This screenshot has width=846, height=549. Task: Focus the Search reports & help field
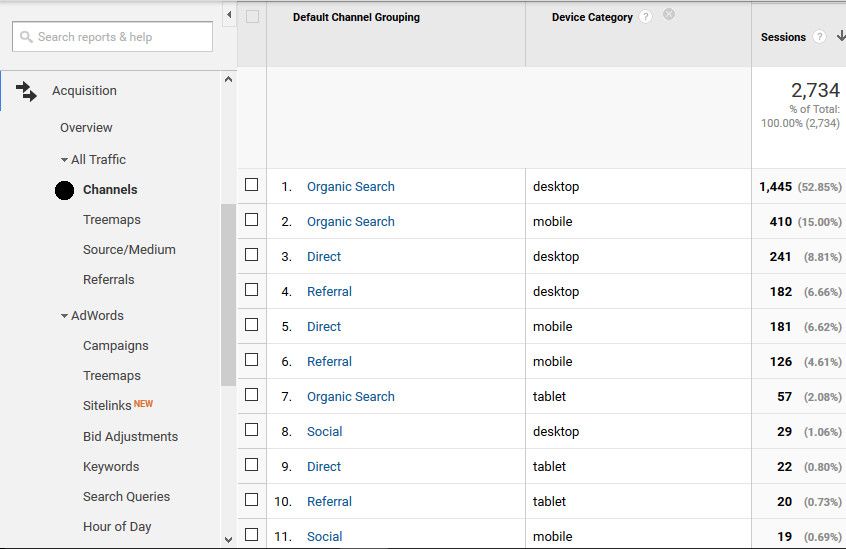[113, 37]
